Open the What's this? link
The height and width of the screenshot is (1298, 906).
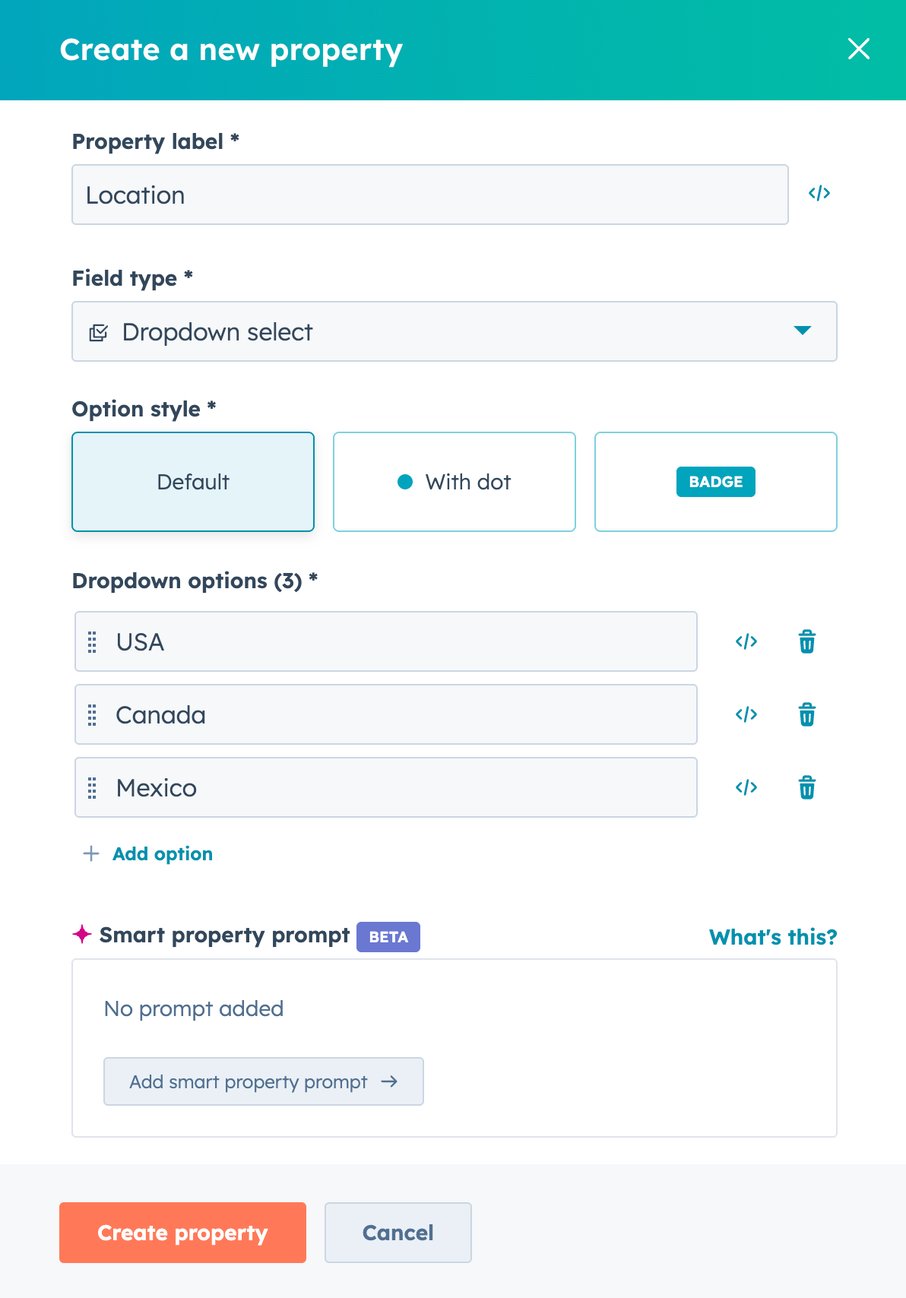tap(772, 936)
